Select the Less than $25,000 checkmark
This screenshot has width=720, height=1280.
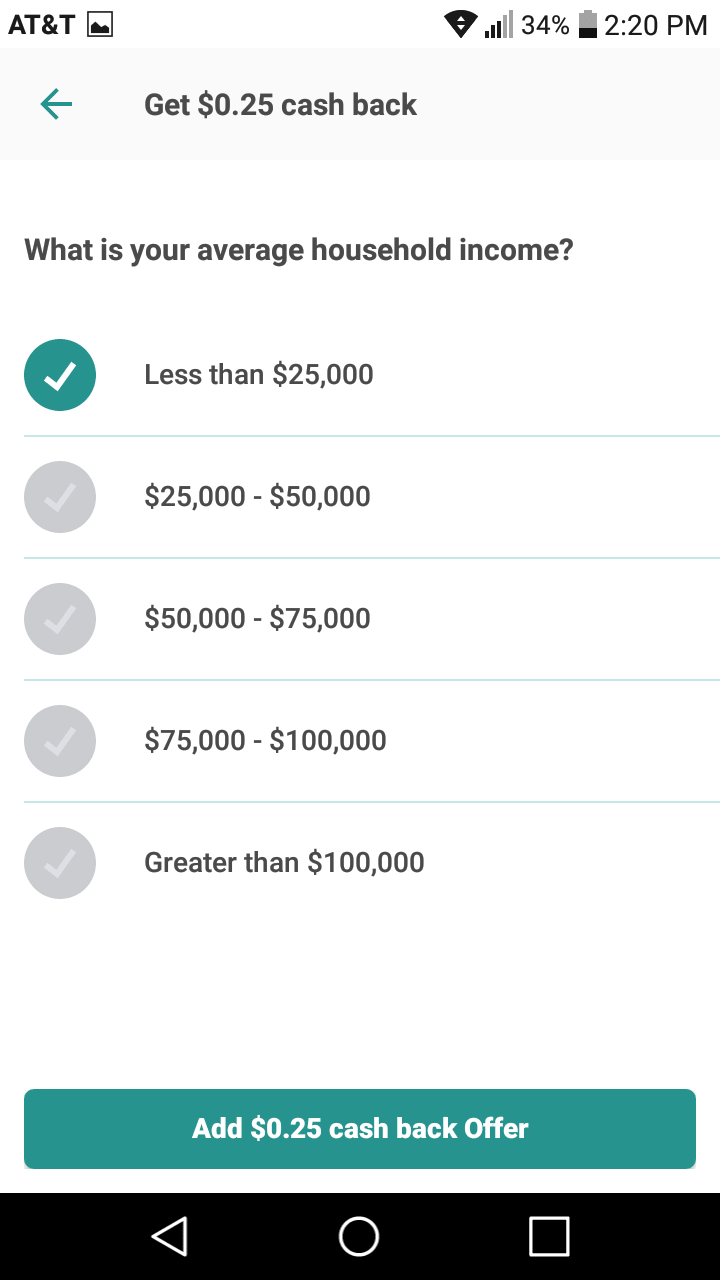coord(60,375)
